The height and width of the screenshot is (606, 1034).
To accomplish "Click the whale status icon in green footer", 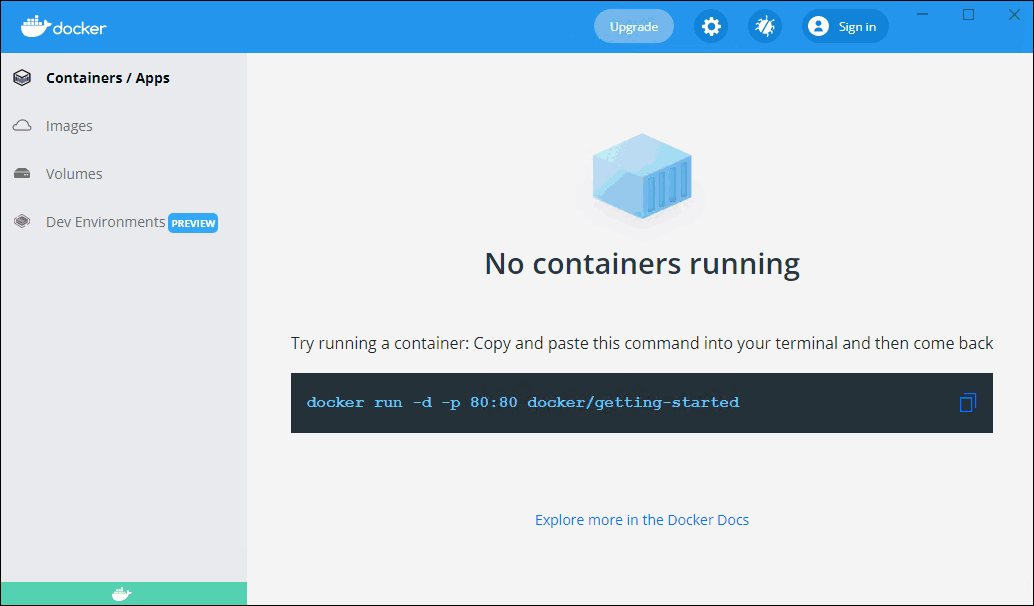I will 121,594.
